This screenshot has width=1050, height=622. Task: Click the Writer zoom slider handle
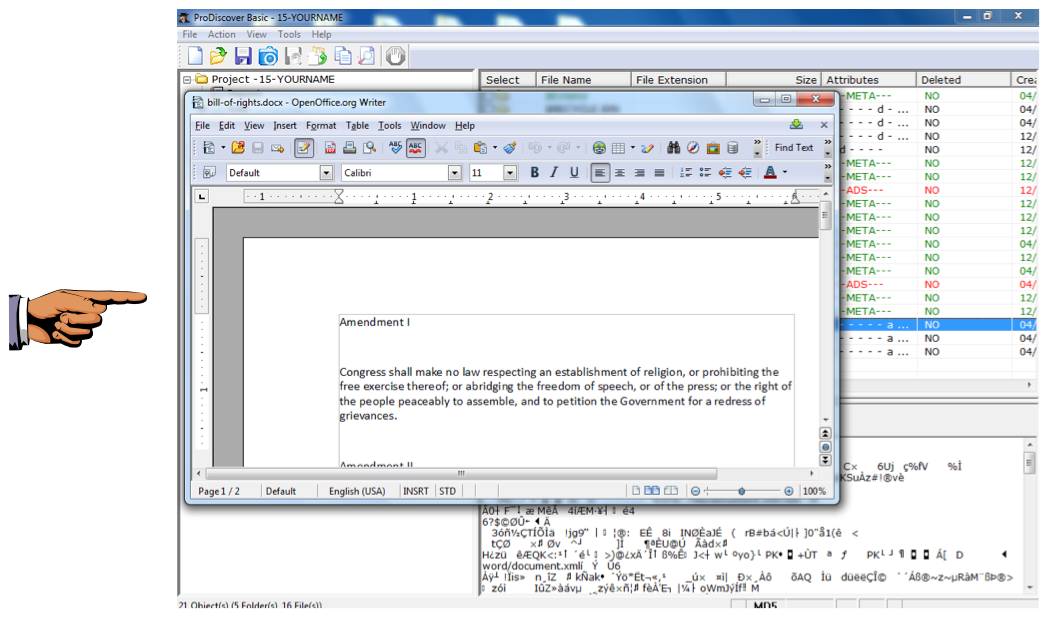point(741,491)
